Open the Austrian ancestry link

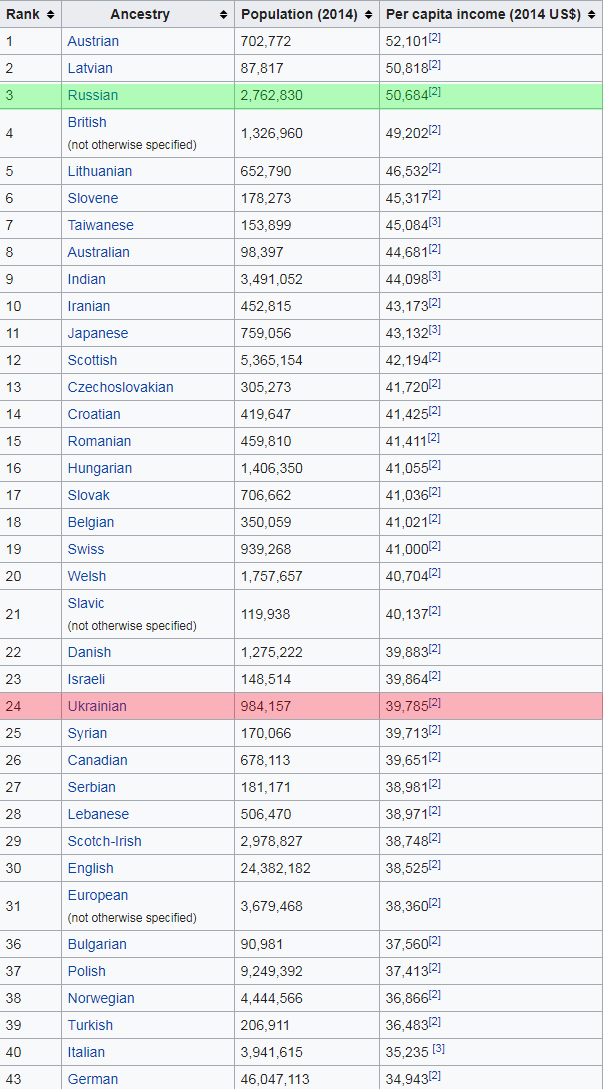point(93,41)
